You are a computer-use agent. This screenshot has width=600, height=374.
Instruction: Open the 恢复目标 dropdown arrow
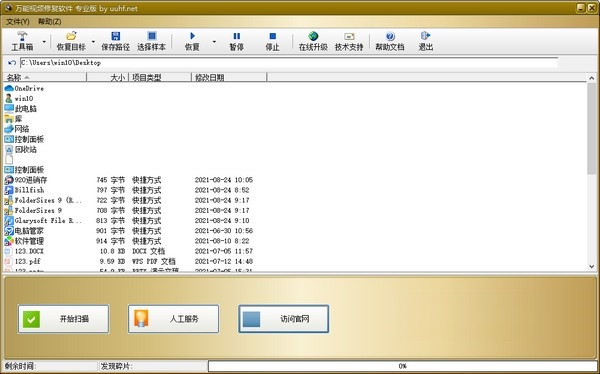pos(93,41)
